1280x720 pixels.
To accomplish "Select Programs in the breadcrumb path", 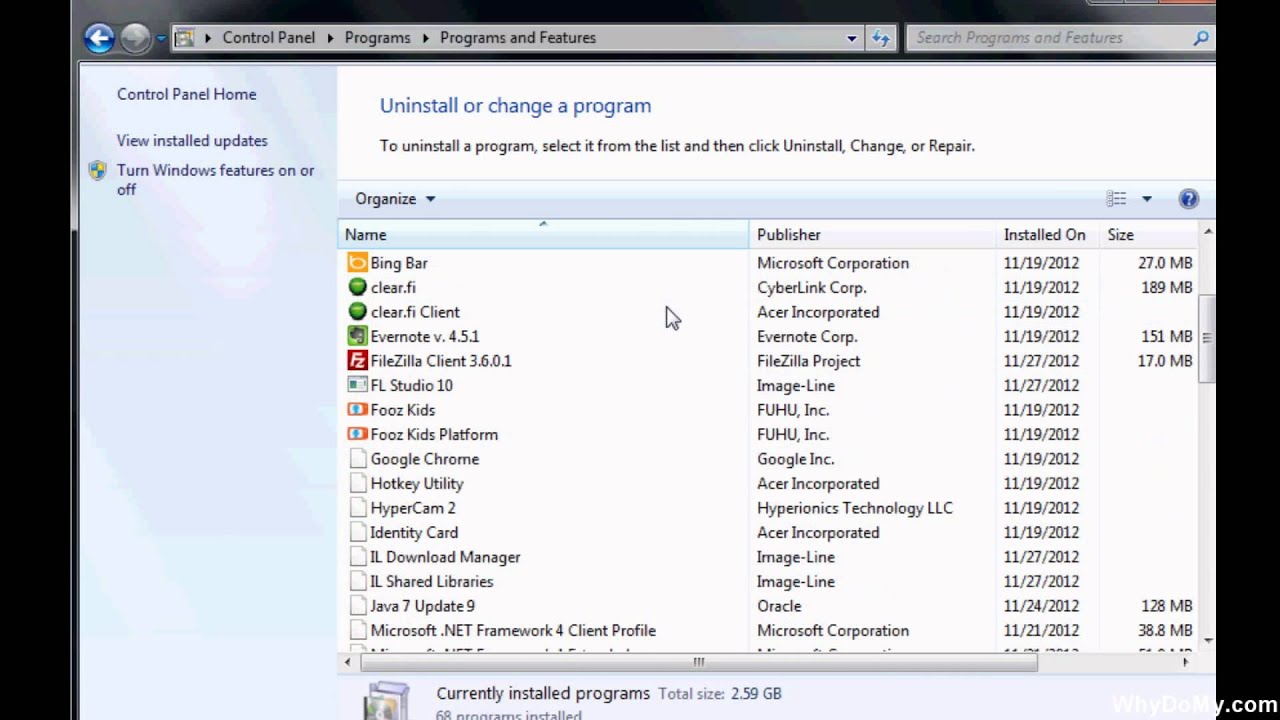I will tap(377, 38).
